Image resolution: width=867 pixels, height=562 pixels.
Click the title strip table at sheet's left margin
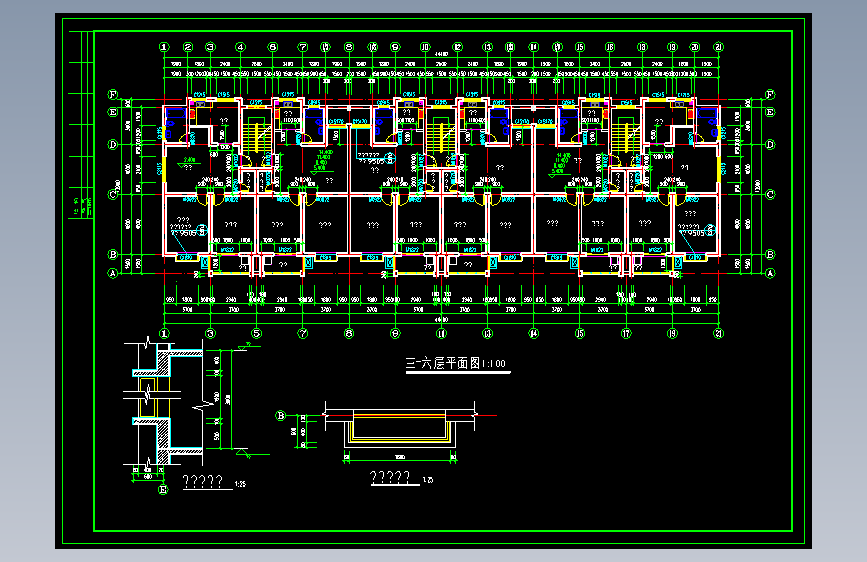pyautogui.click(x=81, y=124)
